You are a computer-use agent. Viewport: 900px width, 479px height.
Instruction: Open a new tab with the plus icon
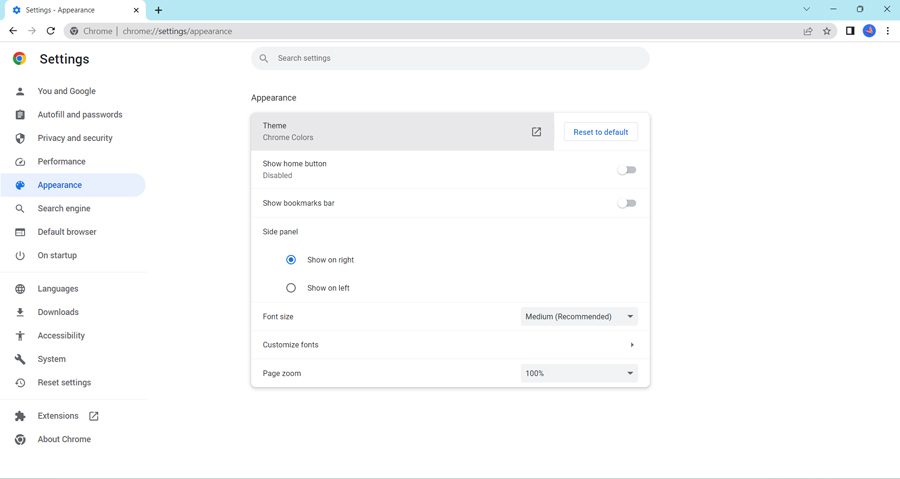click(x=158, y=10)
